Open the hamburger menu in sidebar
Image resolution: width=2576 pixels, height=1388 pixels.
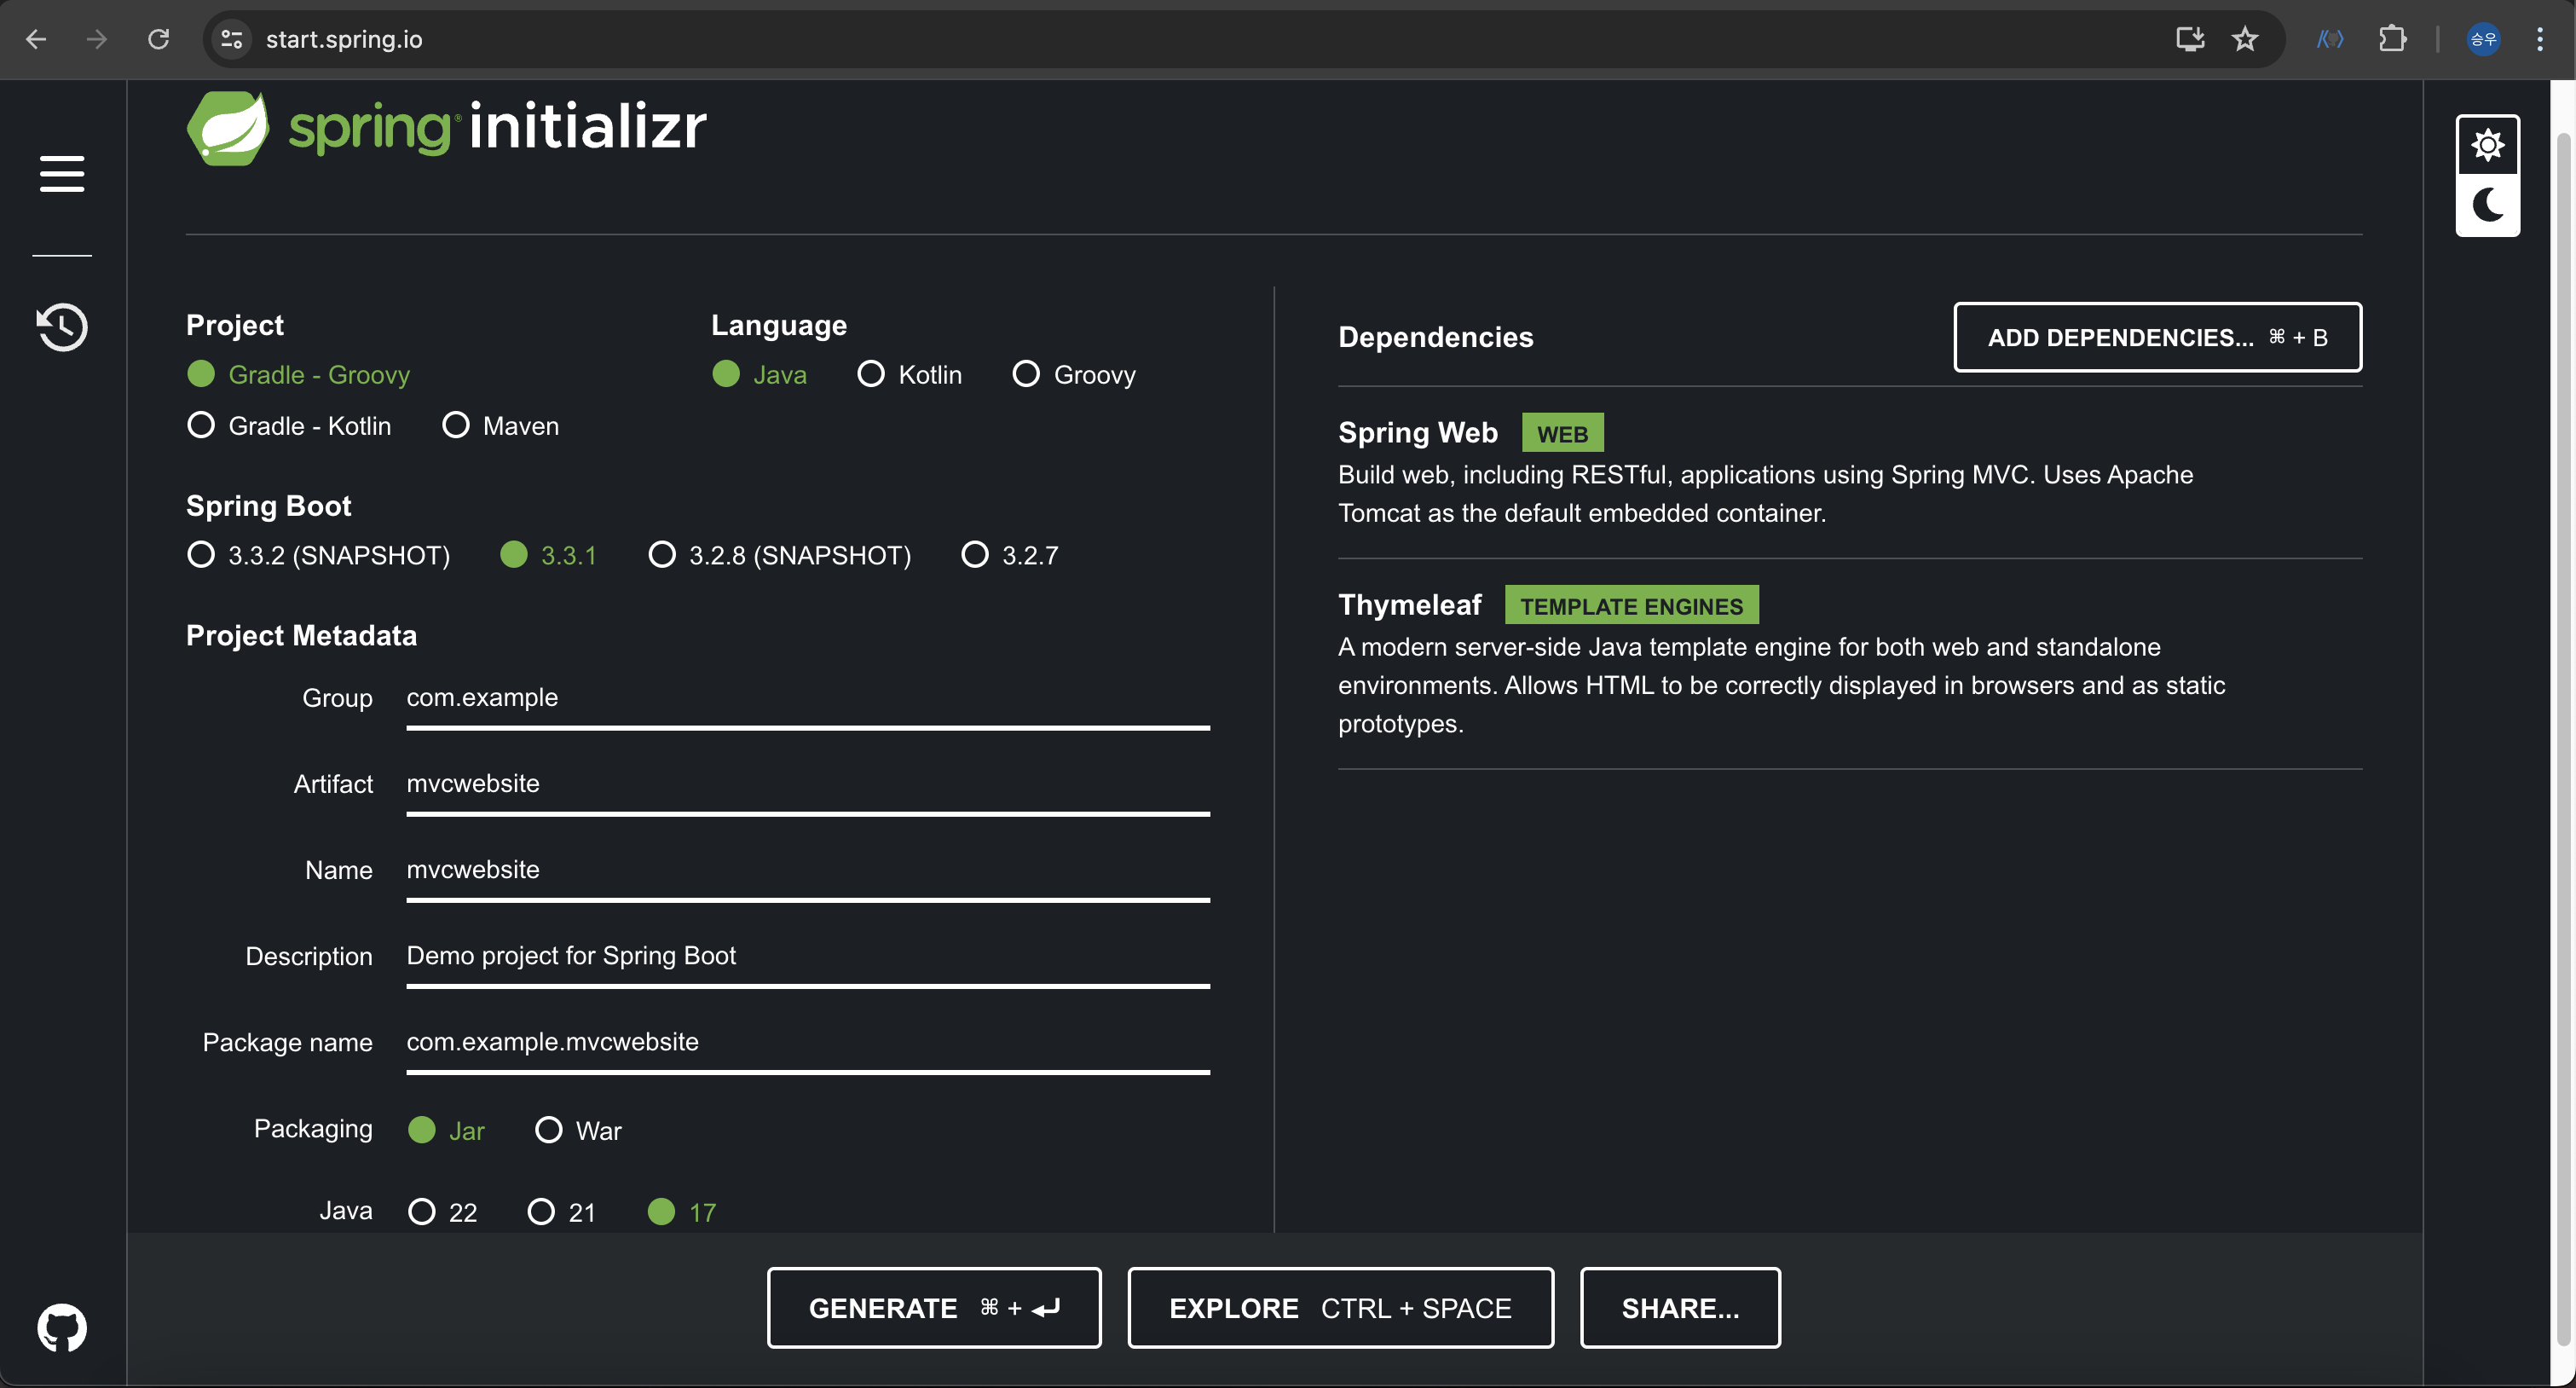pyautogui.click(x=62, y=173)
